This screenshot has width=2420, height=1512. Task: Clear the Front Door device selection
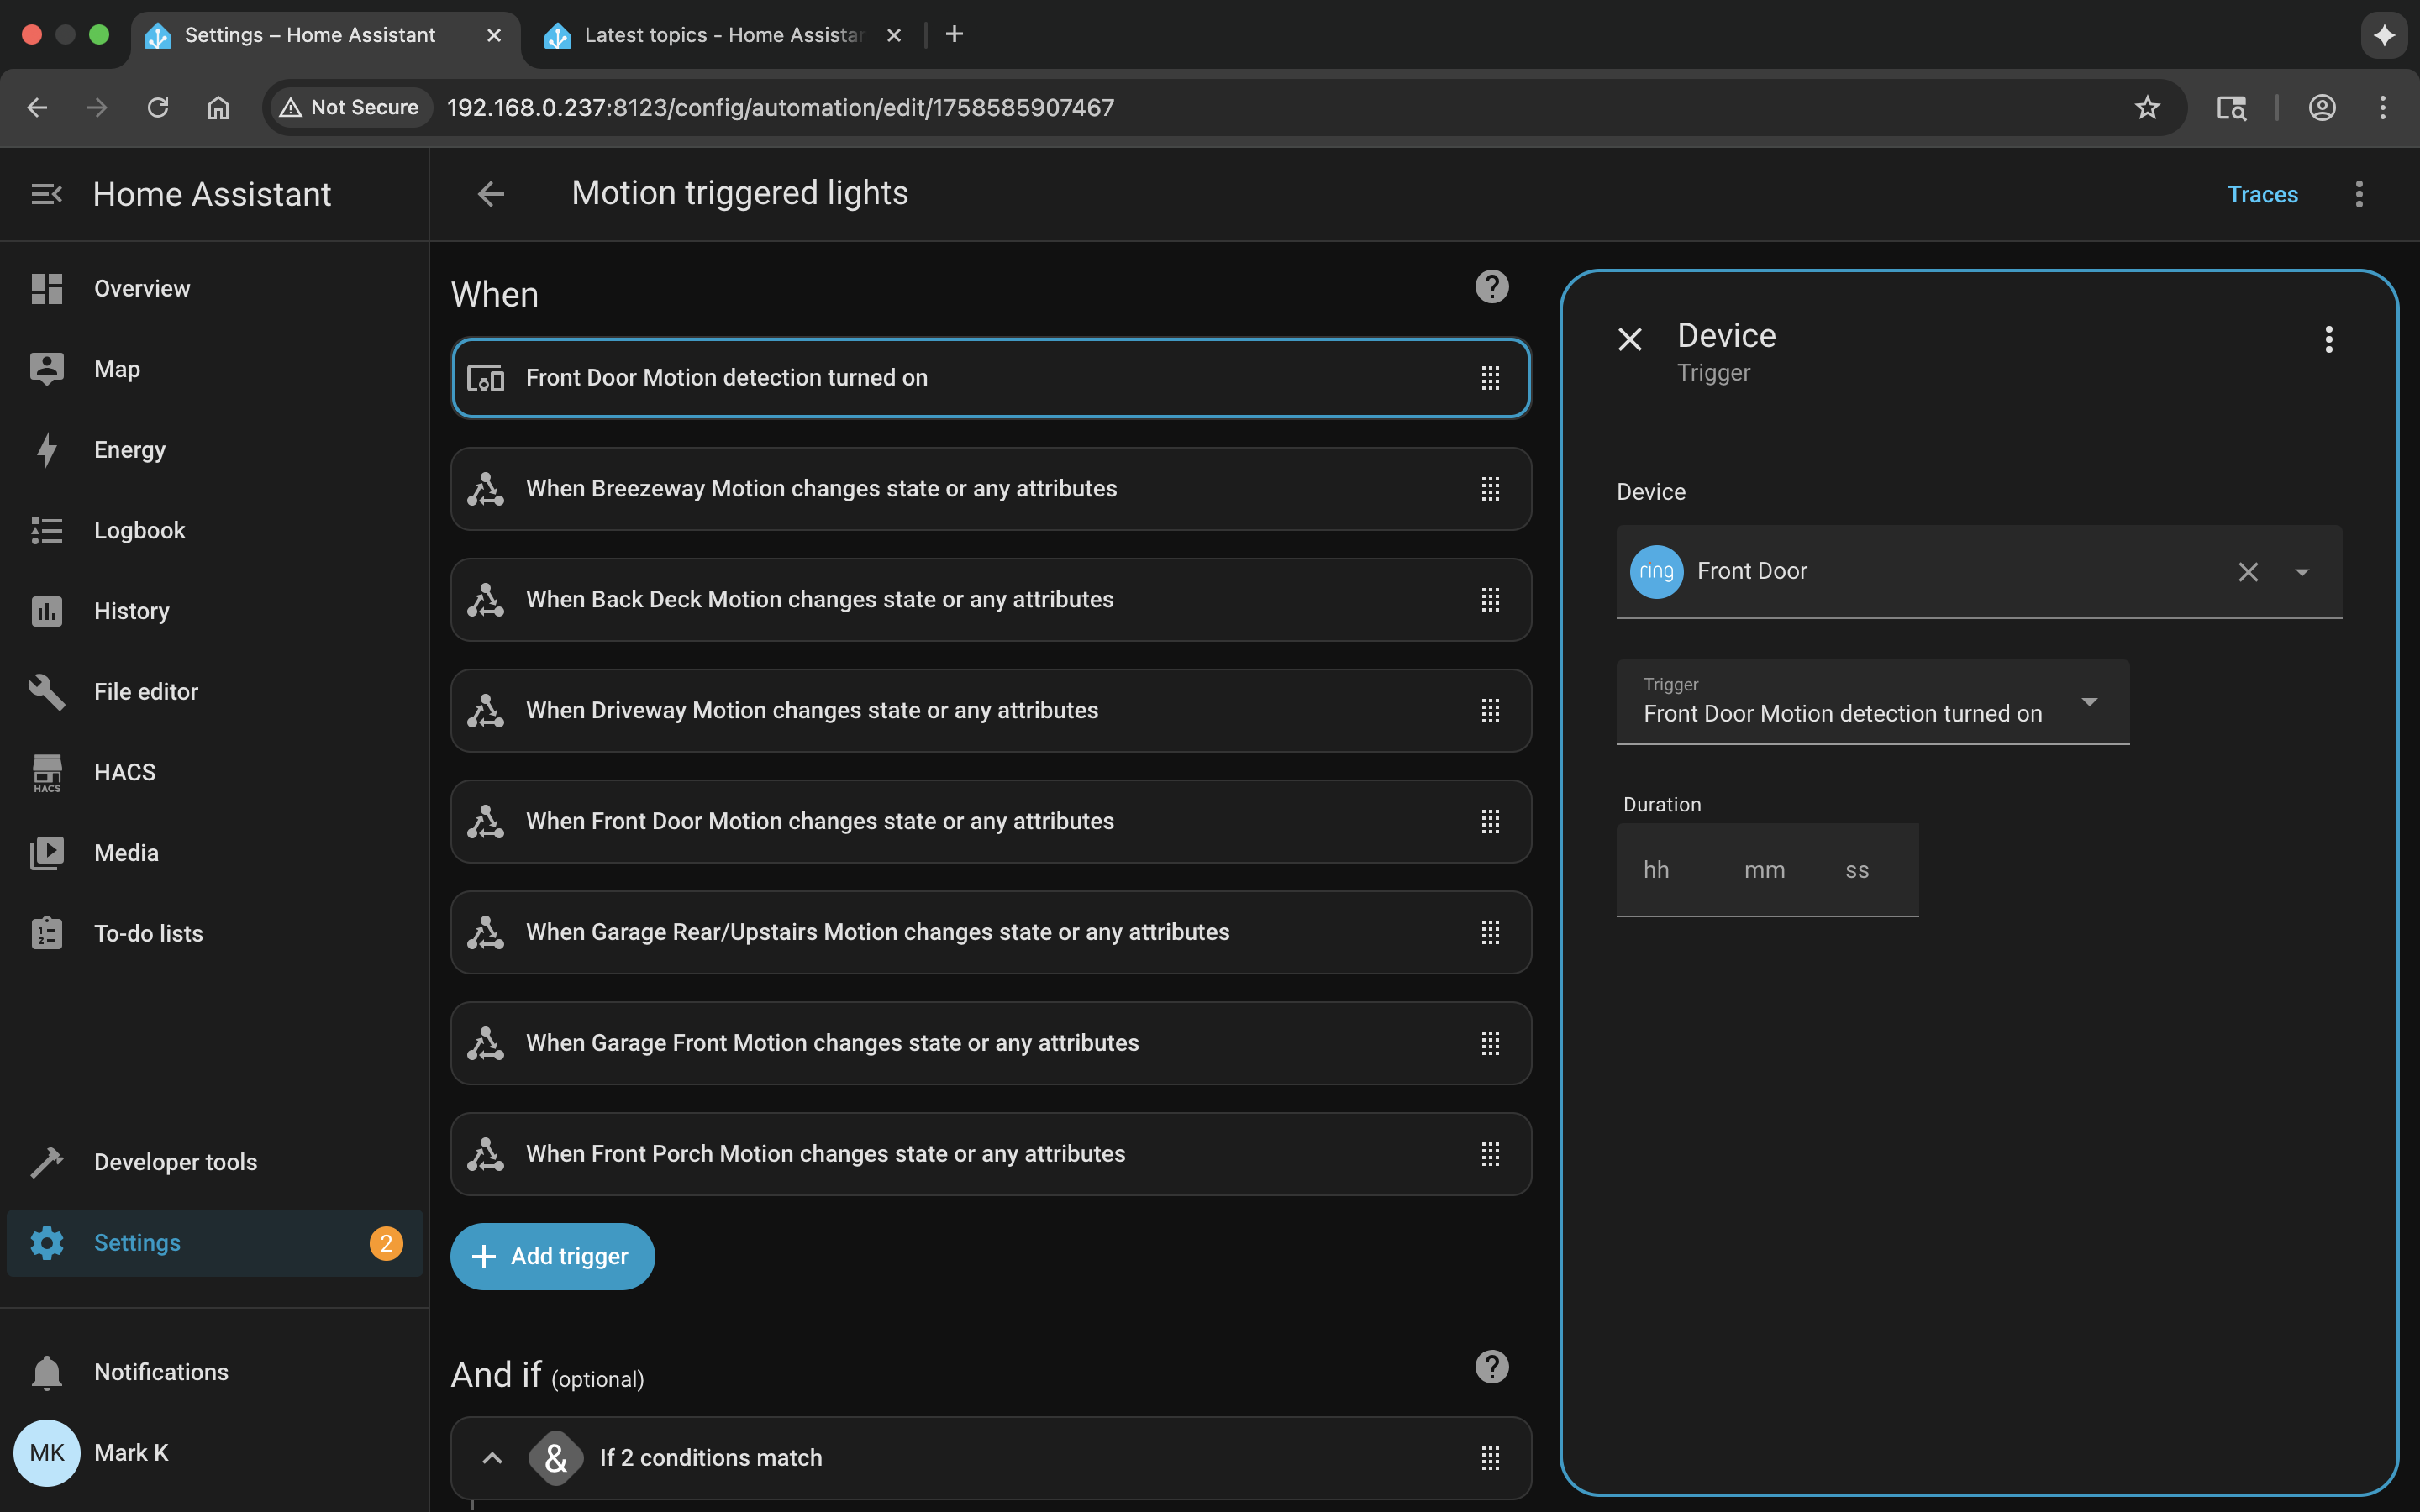tap(2248, 572)
